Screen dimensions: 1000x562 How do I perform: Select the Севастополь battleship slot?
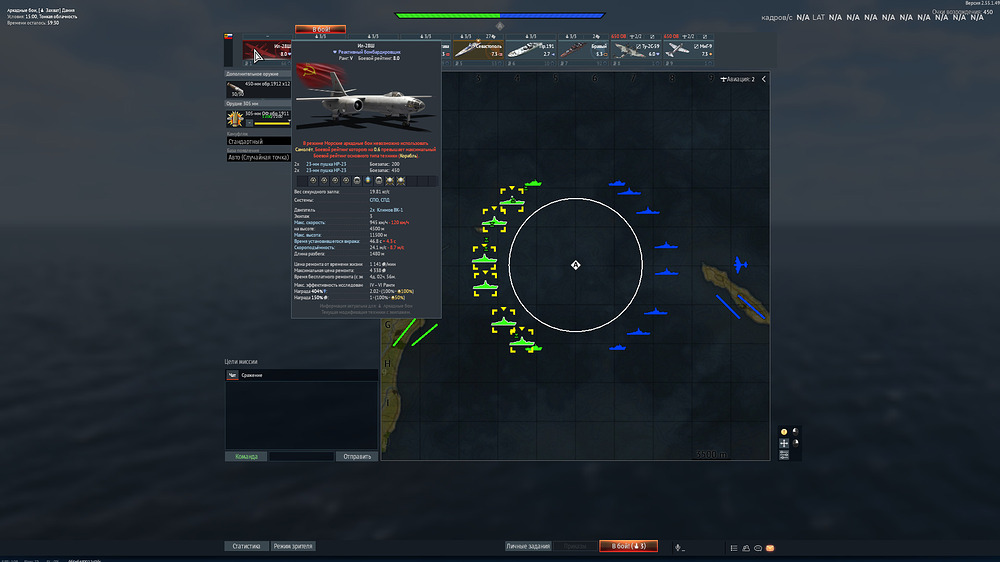(x=478, y=50)
